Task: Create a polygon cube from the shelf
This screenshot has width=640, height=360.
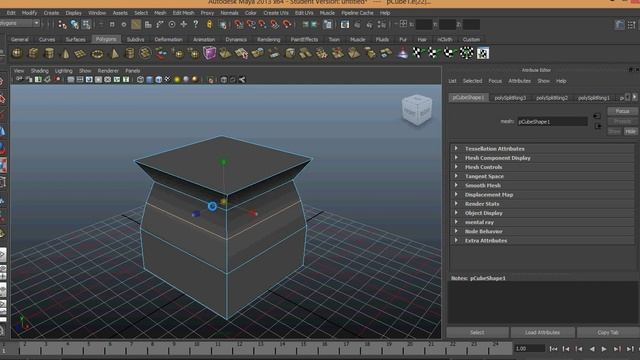Action: pos(33,53)
